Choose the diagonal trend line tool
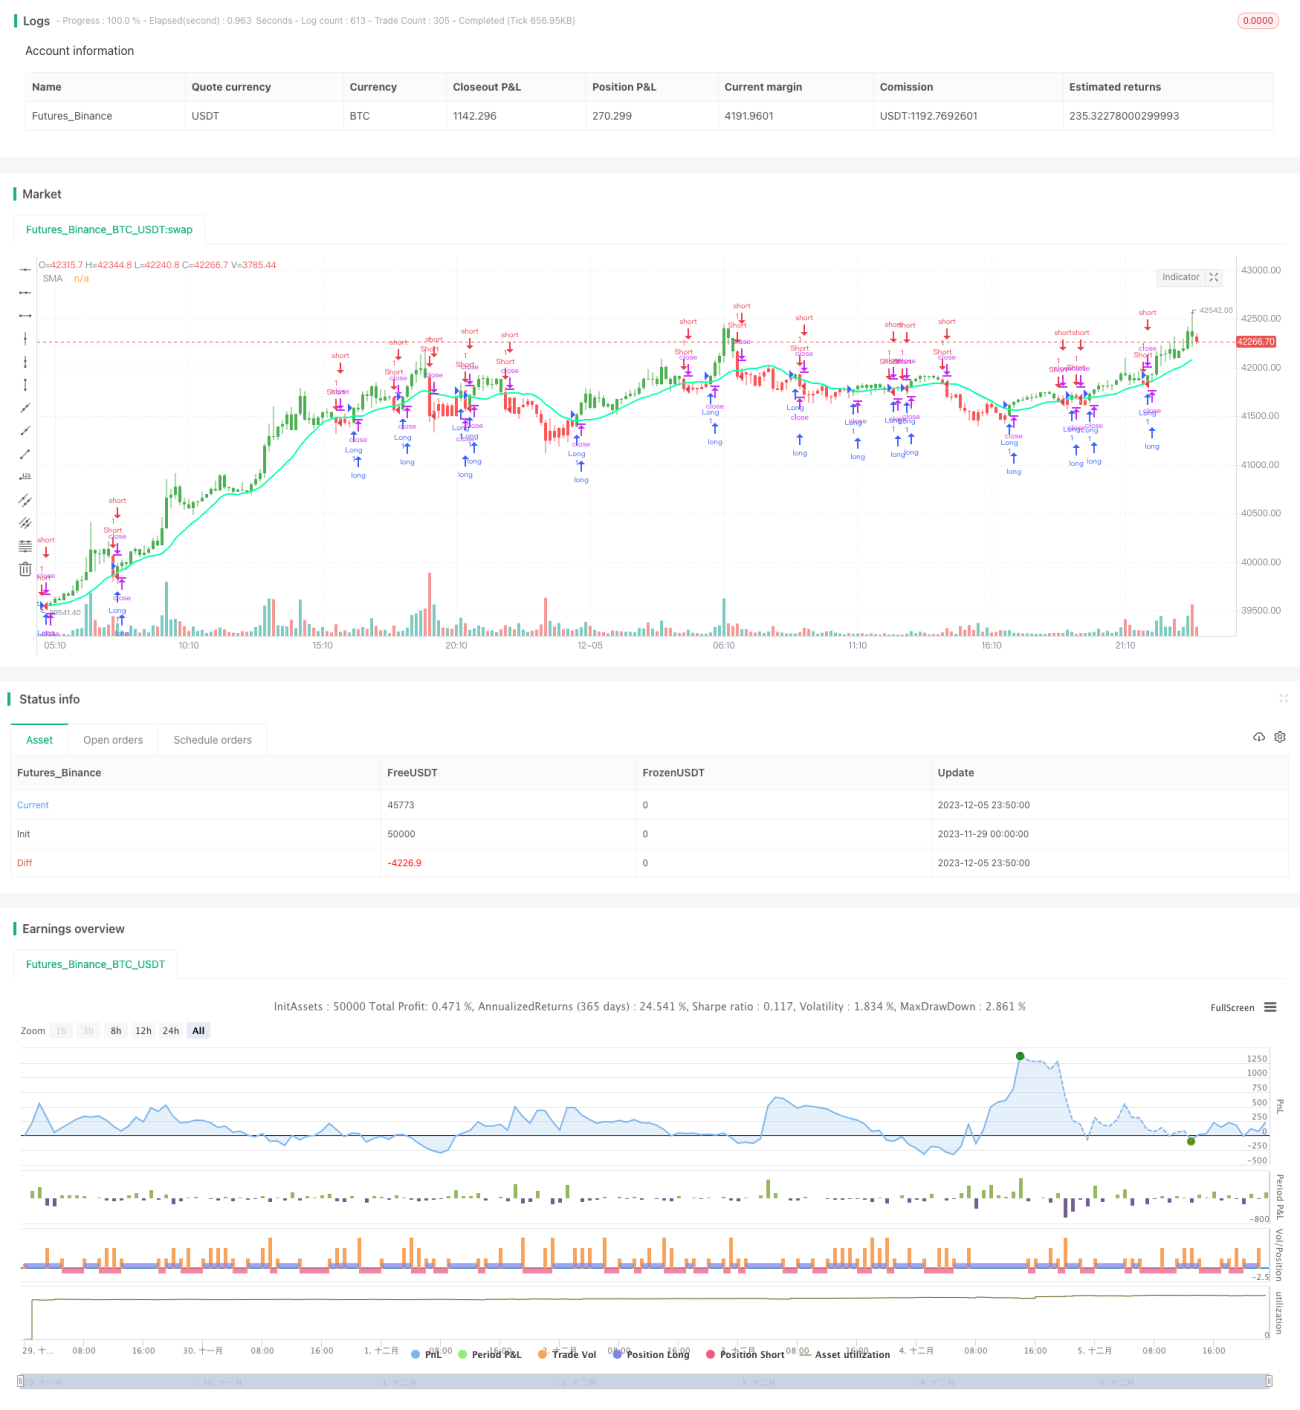1300x1410 pixels. (25, 408)
